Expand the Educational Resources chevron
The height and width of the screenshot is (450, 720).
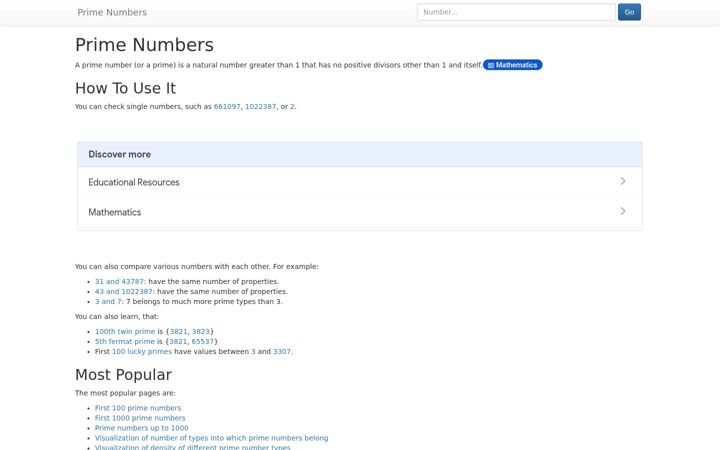[623, 181]
